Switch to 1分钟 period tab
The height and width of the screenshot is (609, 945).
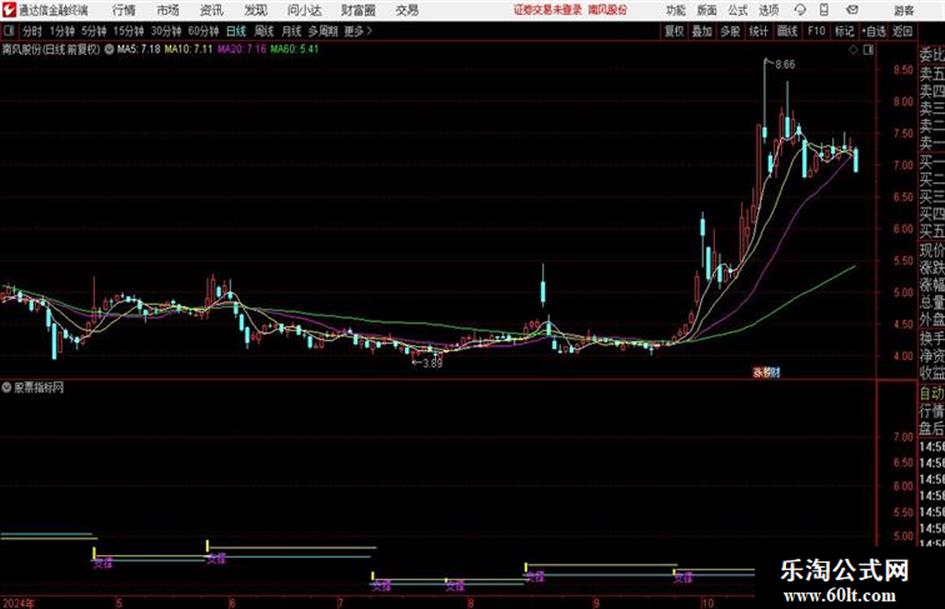tap(62, 31)
